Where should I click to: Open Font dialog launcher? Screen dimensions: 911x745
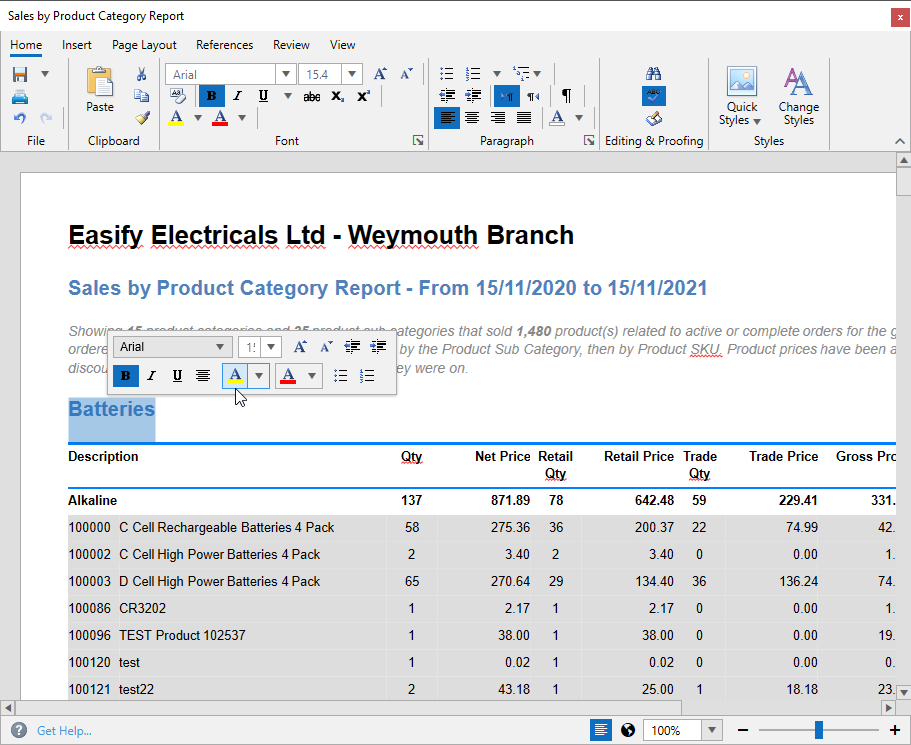(418, 140)
